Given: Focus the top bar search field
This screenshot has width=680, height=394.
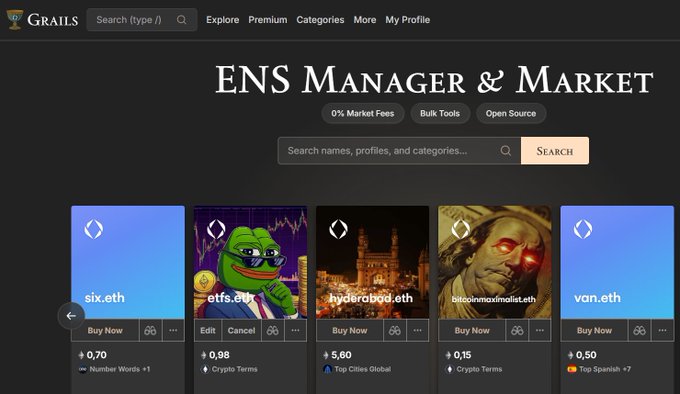Looking at the screenshot, I should 142,20.
